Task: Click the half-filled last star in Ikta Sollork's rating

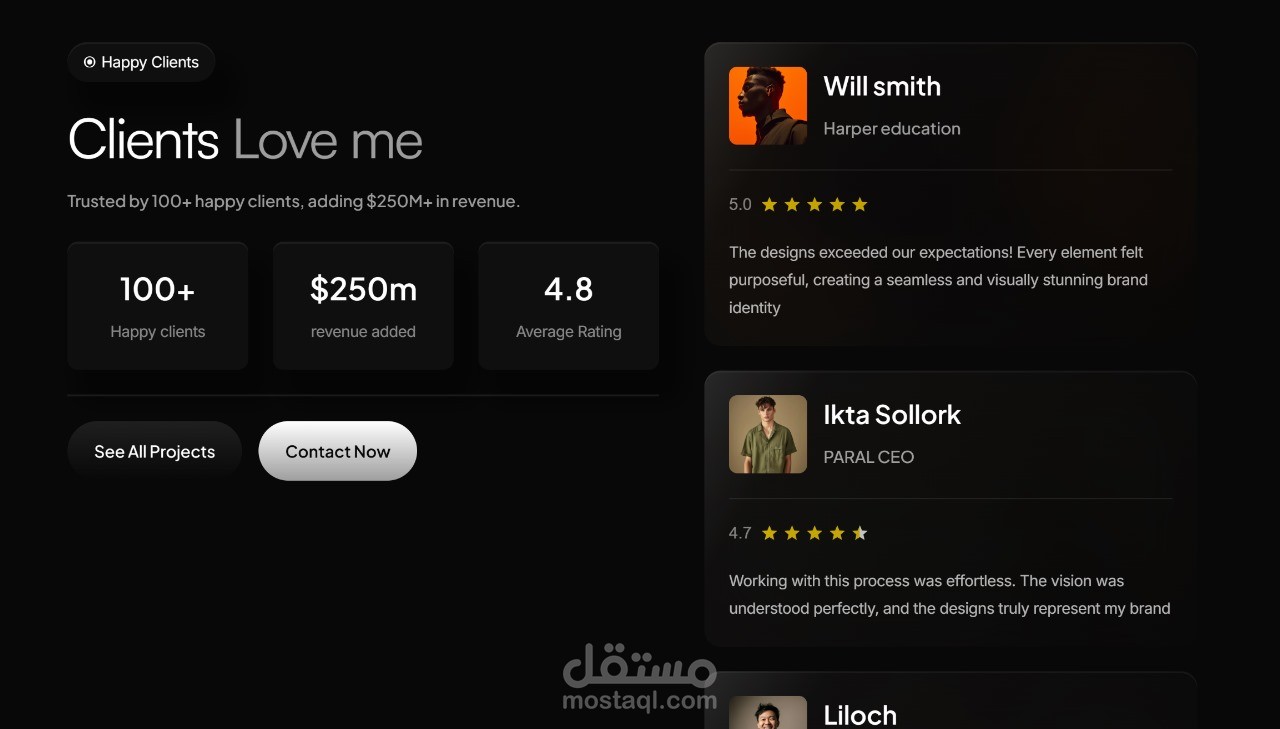Action: [860, 533]
